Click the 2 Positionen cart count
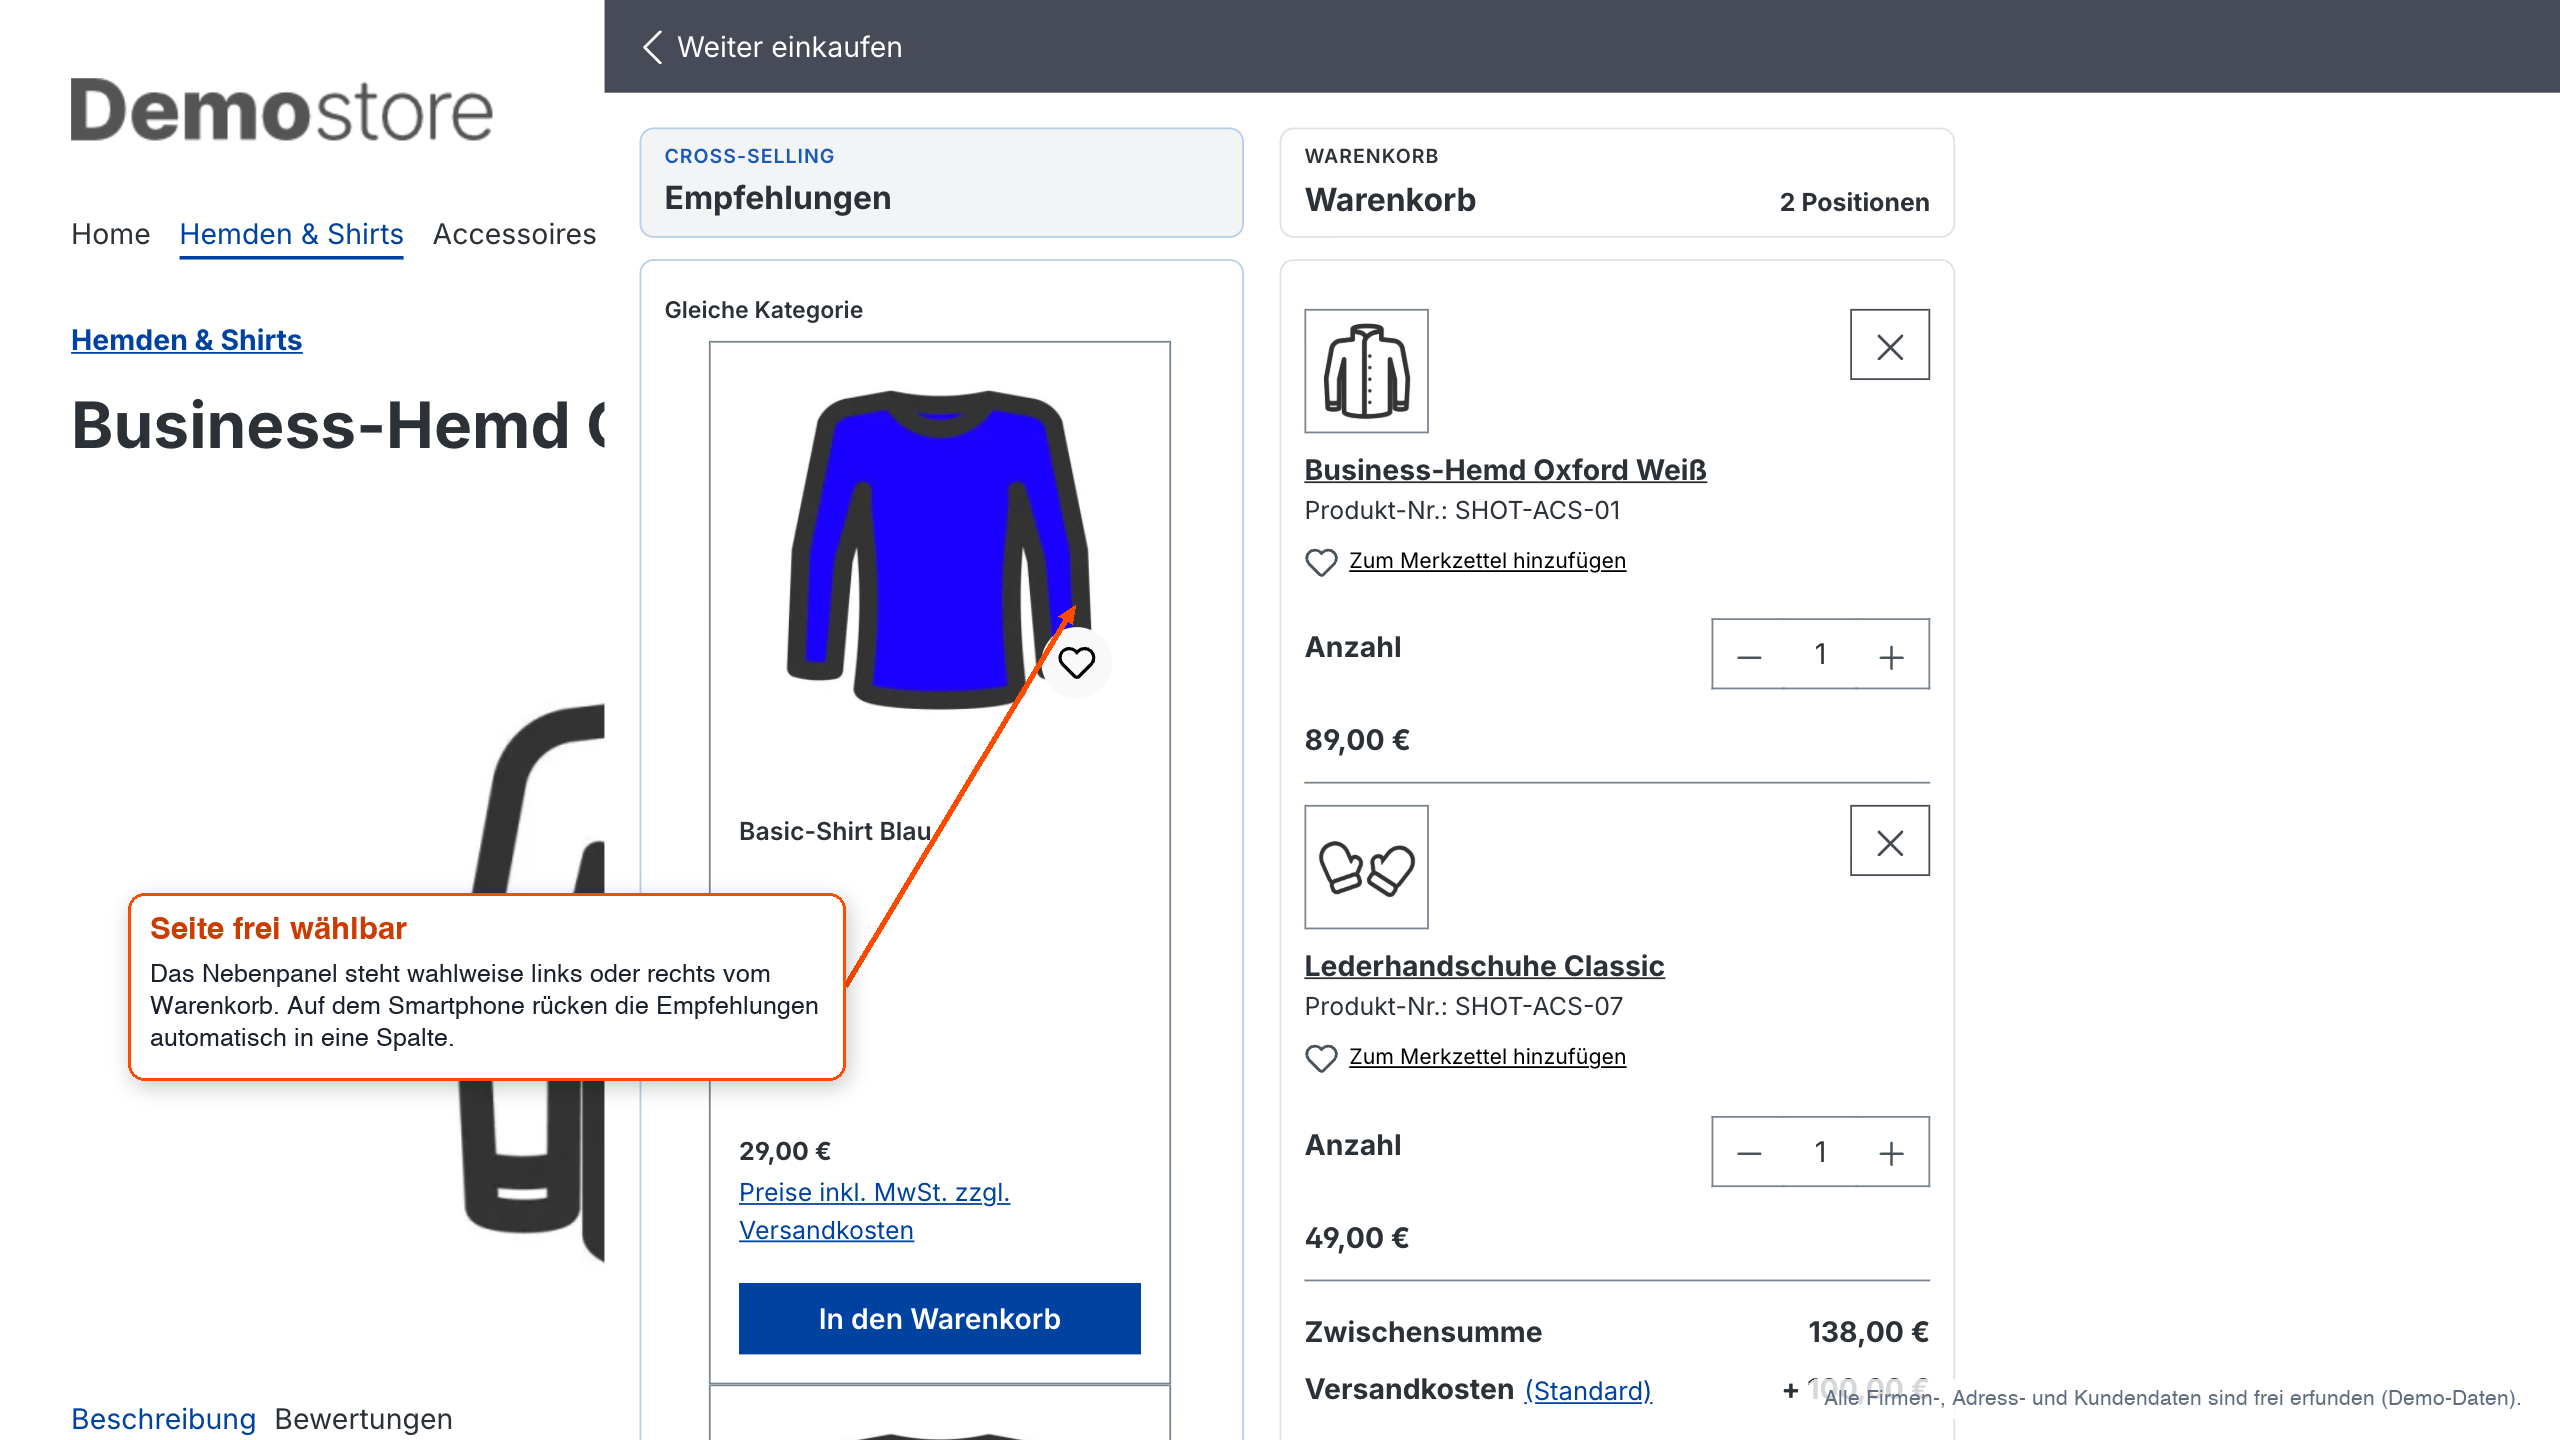Viewport: 2560px width, 1440px height. pyautogui.click(x=1854, y=202)
